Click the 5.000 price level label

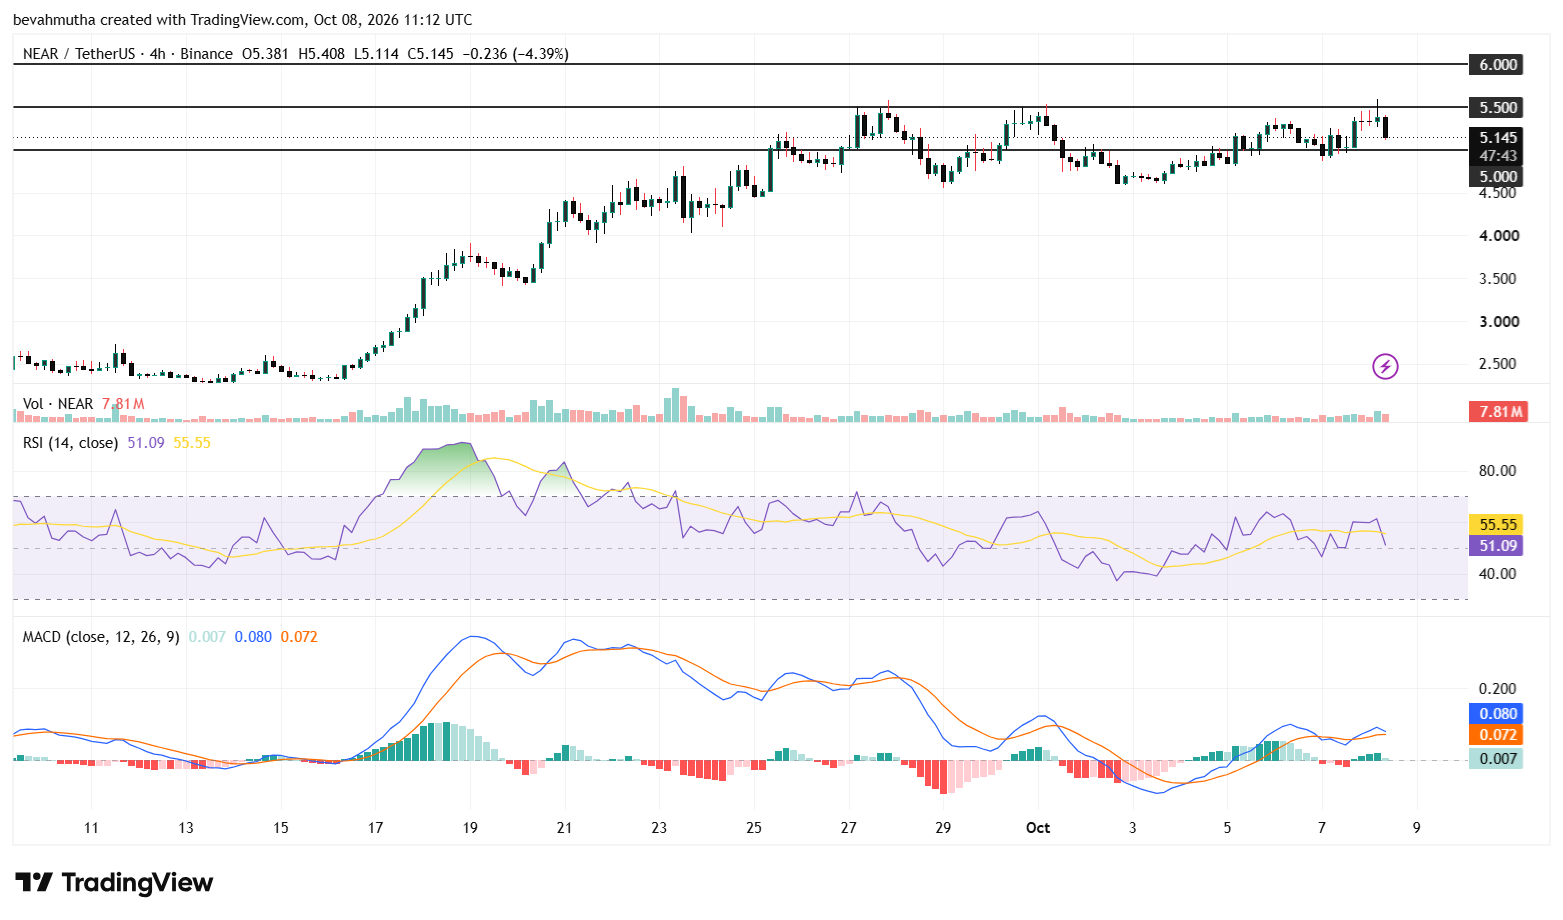pyautogui.click(x=1498, y=177)
